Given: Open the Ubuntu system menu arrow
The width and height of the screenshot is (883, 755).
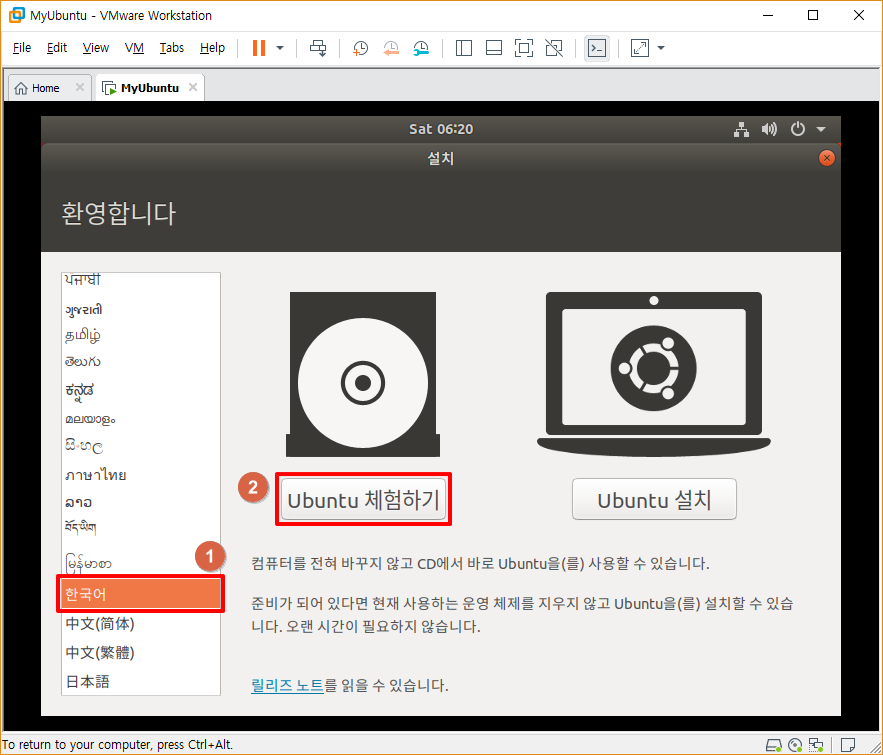Looking at the screenshot, I should 821,129.
